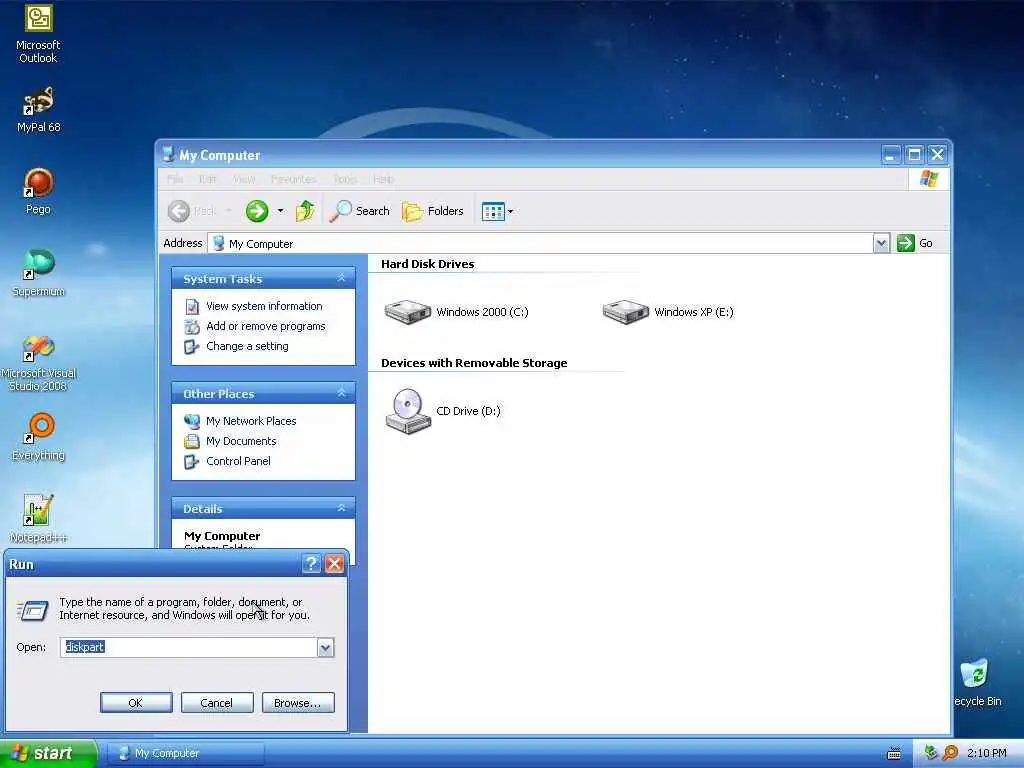Open the Microsoft Outlook desktop icon
The image size is (1024, 768).
pyautogui.click(x=38, y=33)
